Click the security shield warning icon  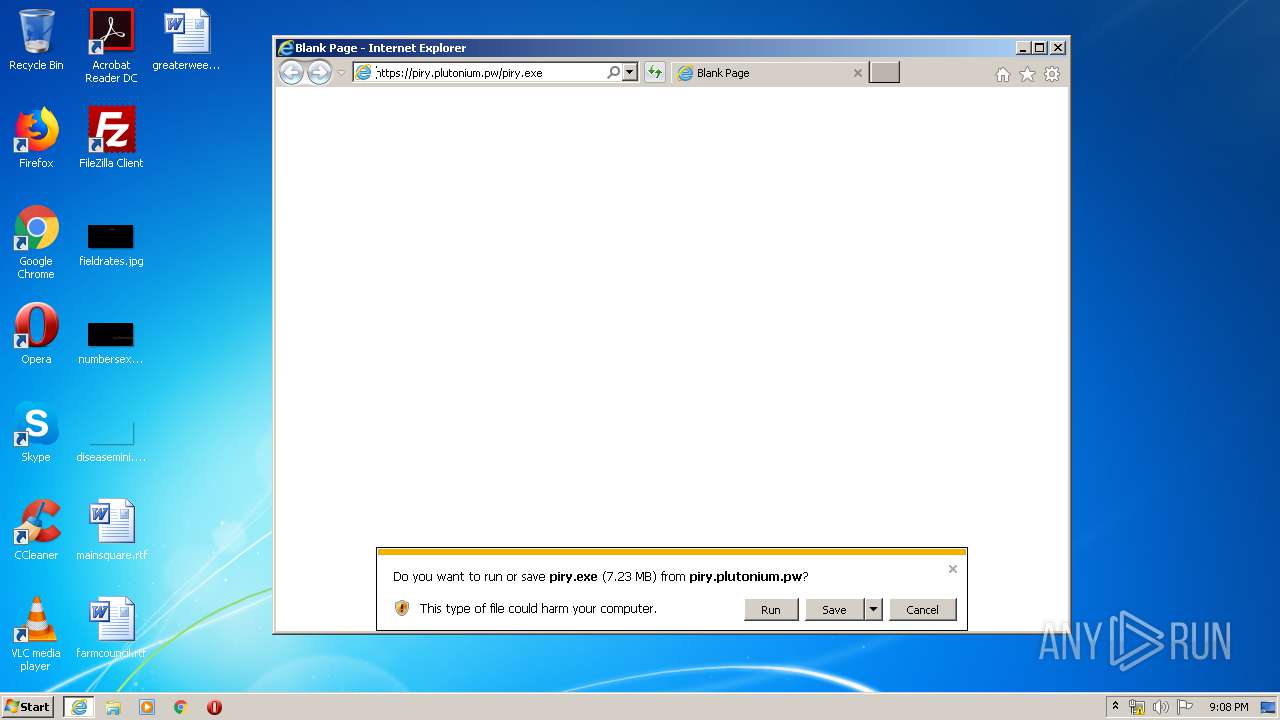(x=402, y=608)
